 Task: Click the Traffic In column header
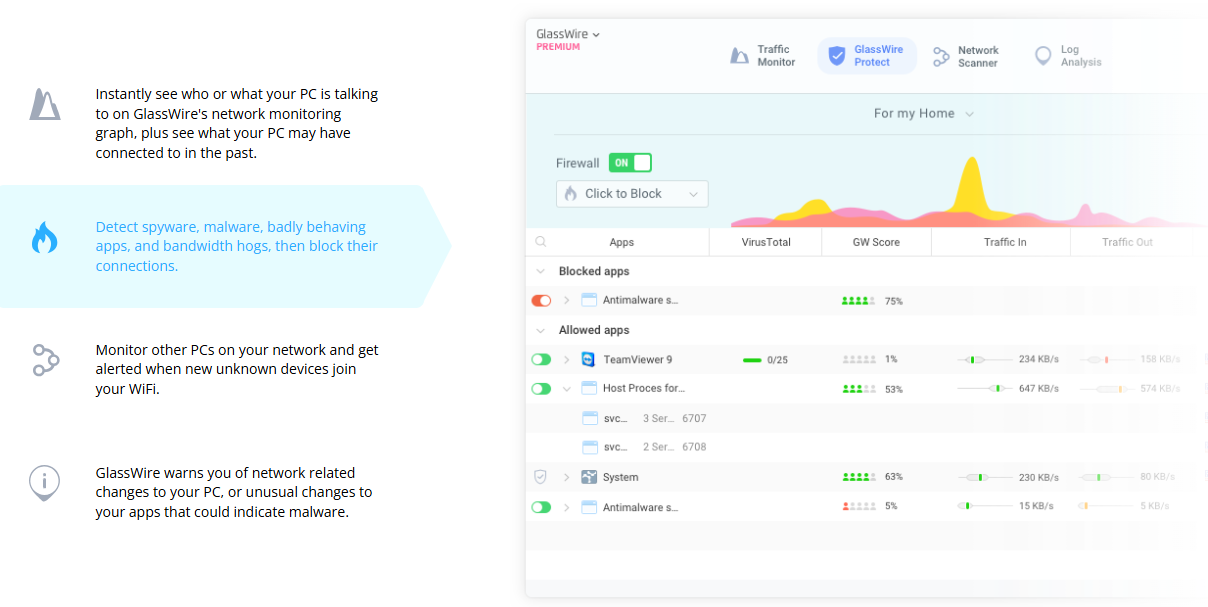[x=1005, y=242]
